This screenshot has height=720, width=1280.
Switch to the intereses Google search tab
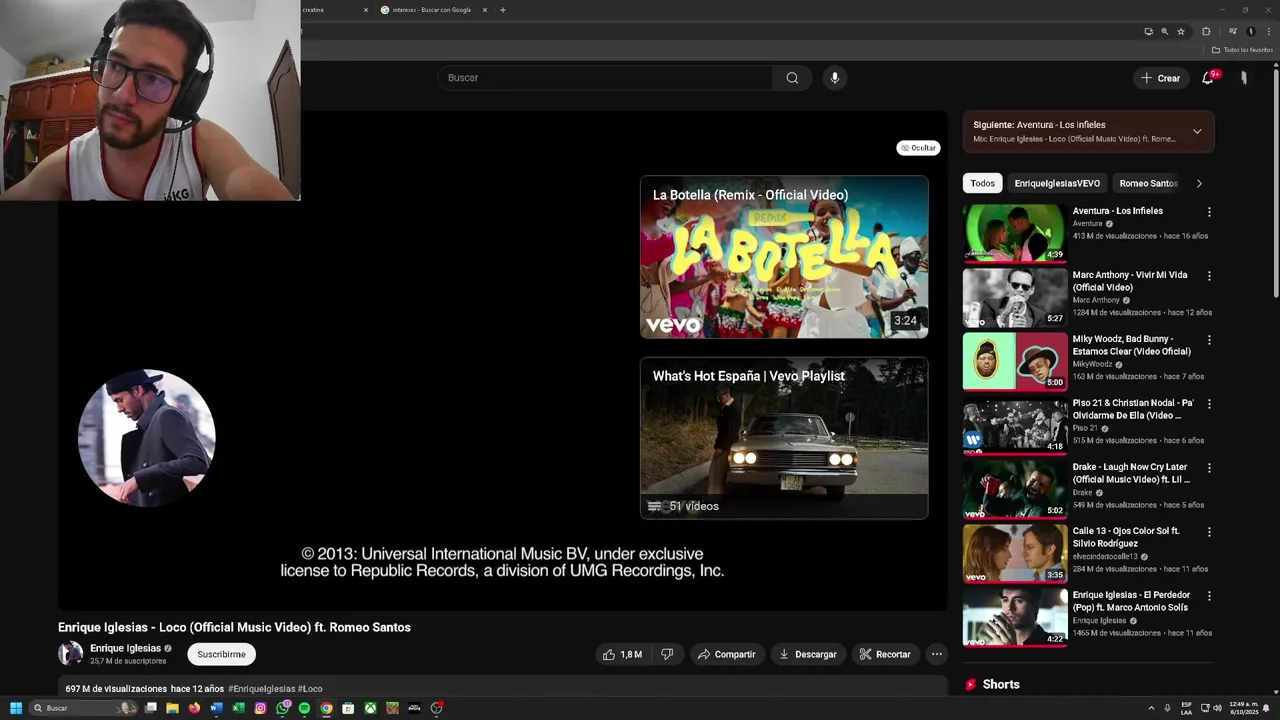[x=431, y=10]
